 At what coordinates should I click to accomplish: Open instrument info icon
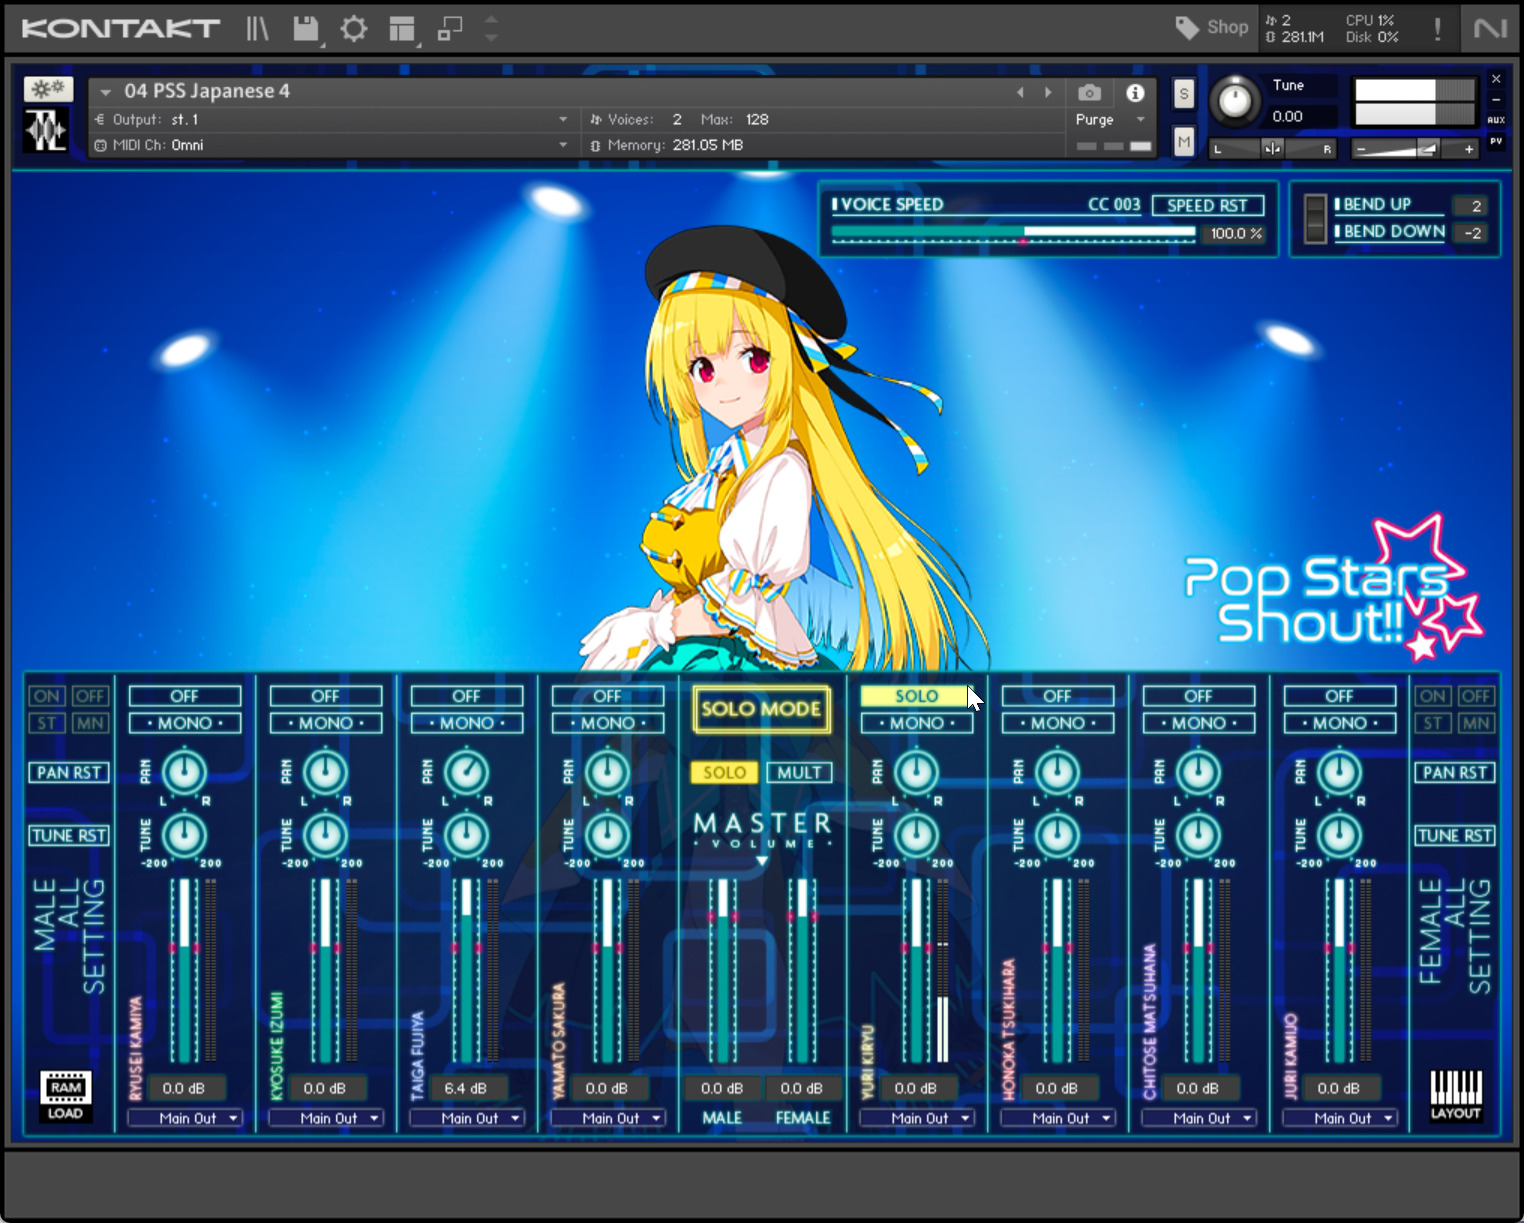point(1135,93)
